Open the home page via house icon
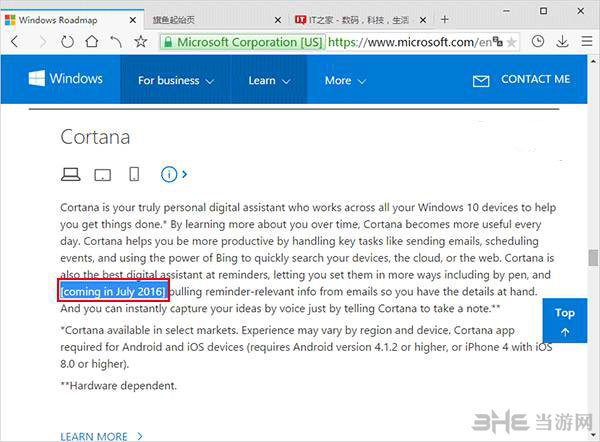This screenshot has height=442, width=600. pos(91,41)
